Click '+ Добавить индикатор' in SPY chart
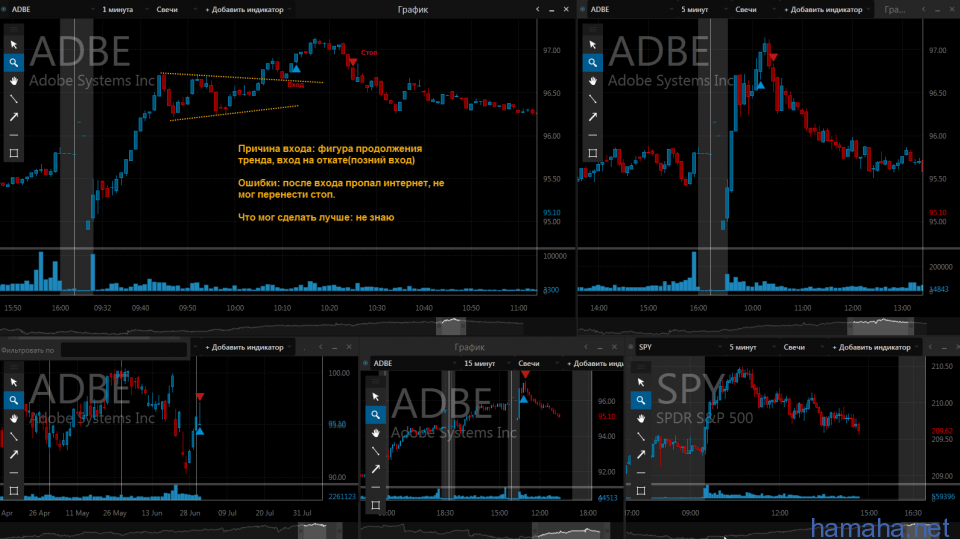Image resolution: width=960 pixels, height=539 pixels. coord(871,347)
